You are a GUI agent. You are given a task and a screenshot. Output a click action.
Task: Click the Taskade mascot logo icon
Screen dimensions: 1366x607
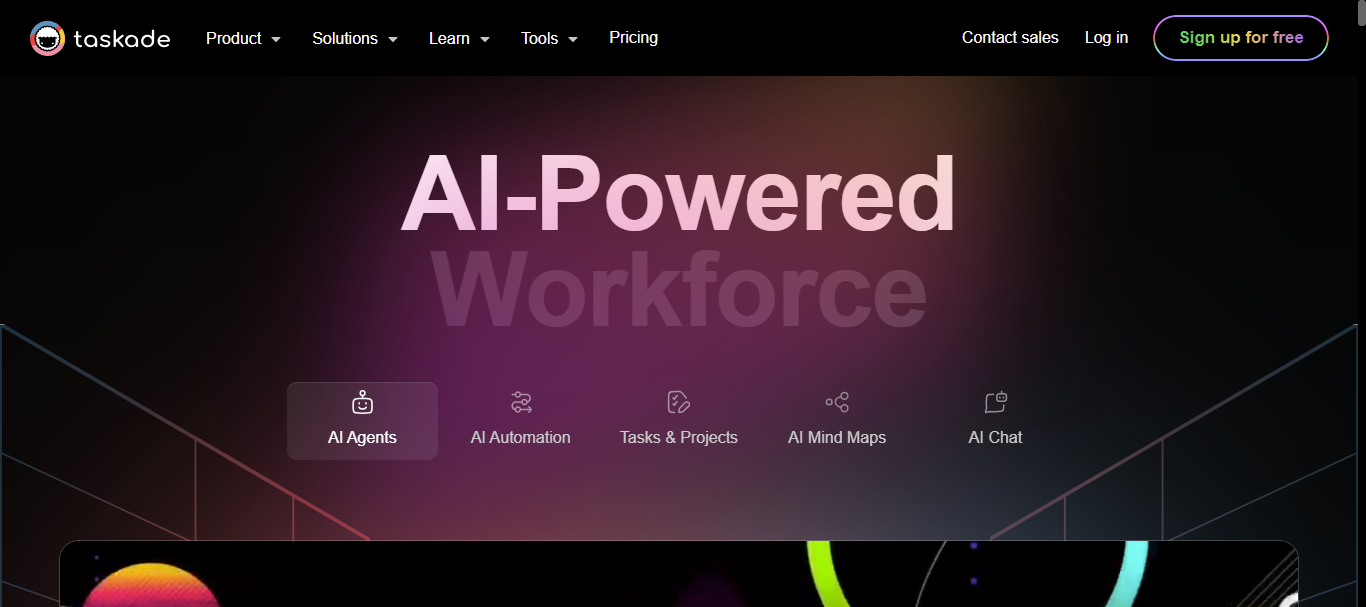tap(47, 38)
